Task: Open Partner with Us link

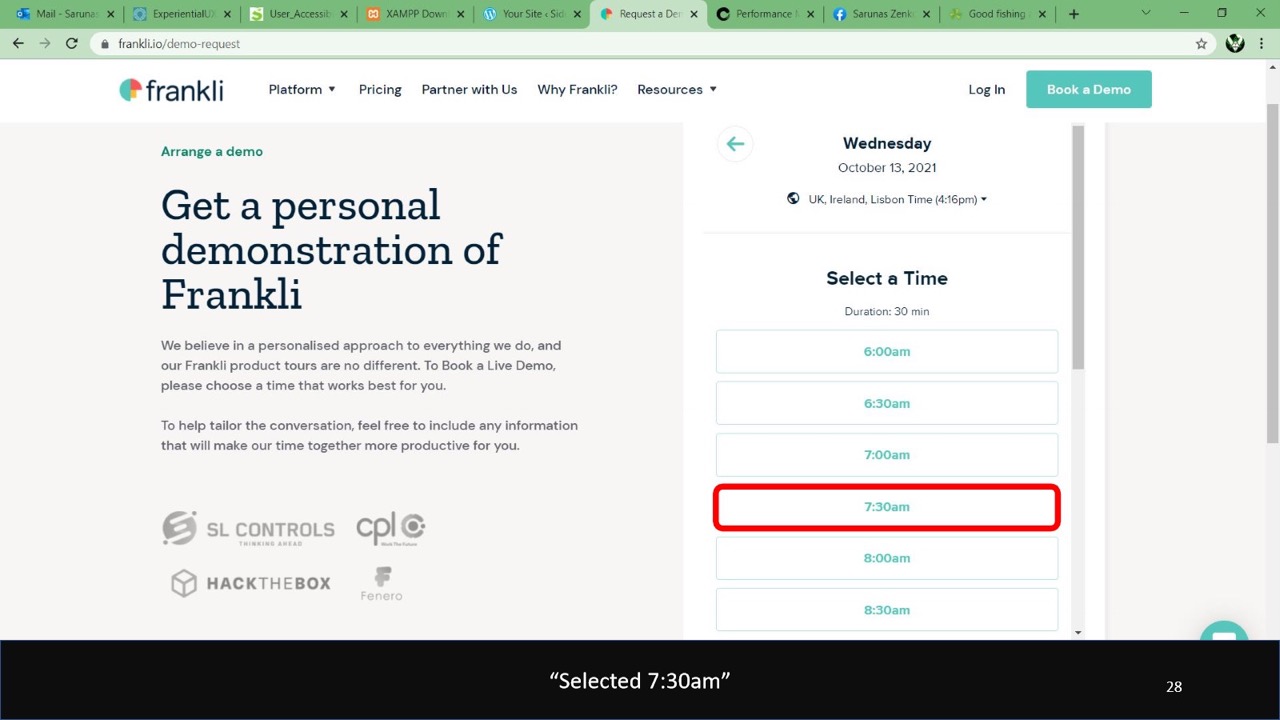Action: (x=469, y=89)
